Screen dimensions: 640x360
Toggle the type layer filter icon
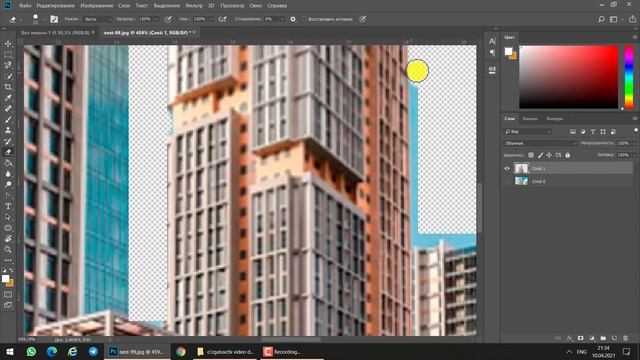coord(593,132)
